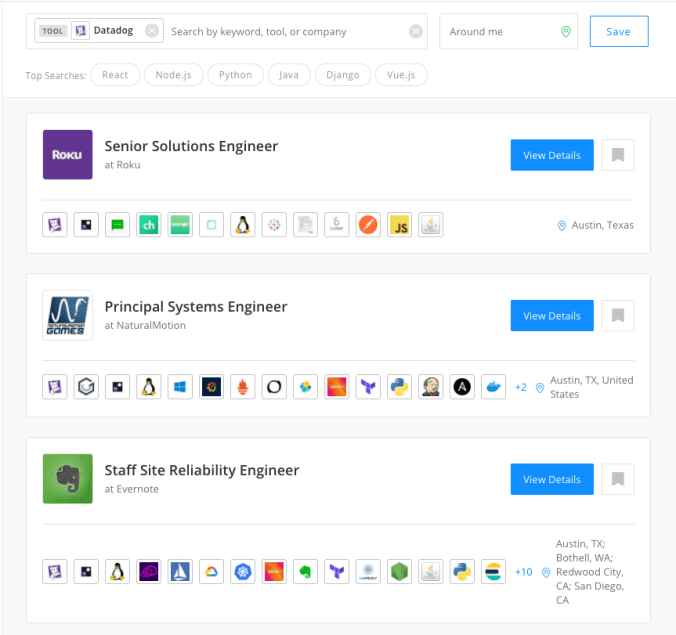Click the Tableau tool icon
Image resolution: width=676 pixels, height=635 pixels.
point(274,225)
